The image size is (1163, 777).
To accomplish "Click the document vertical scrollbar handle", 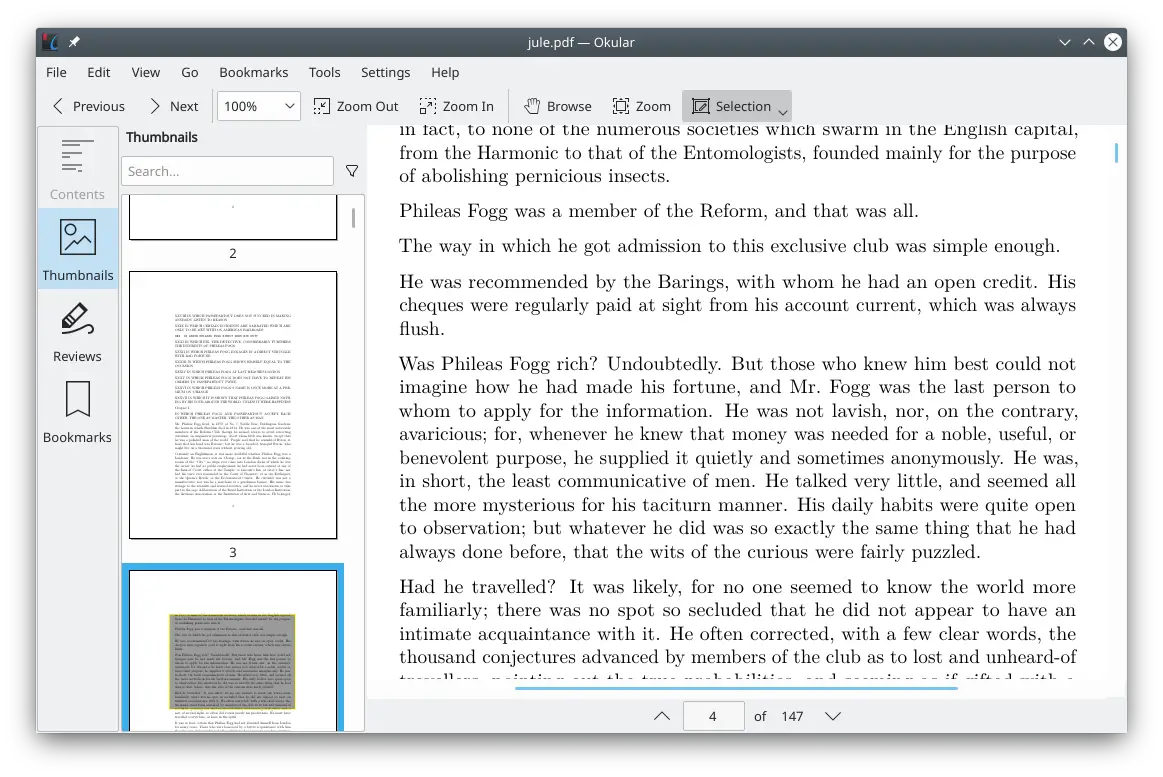I will point(1116,153).
